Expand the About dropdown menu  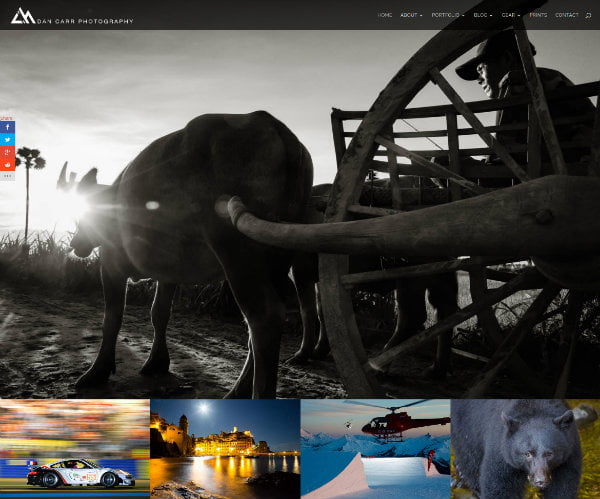pos(410,15)
